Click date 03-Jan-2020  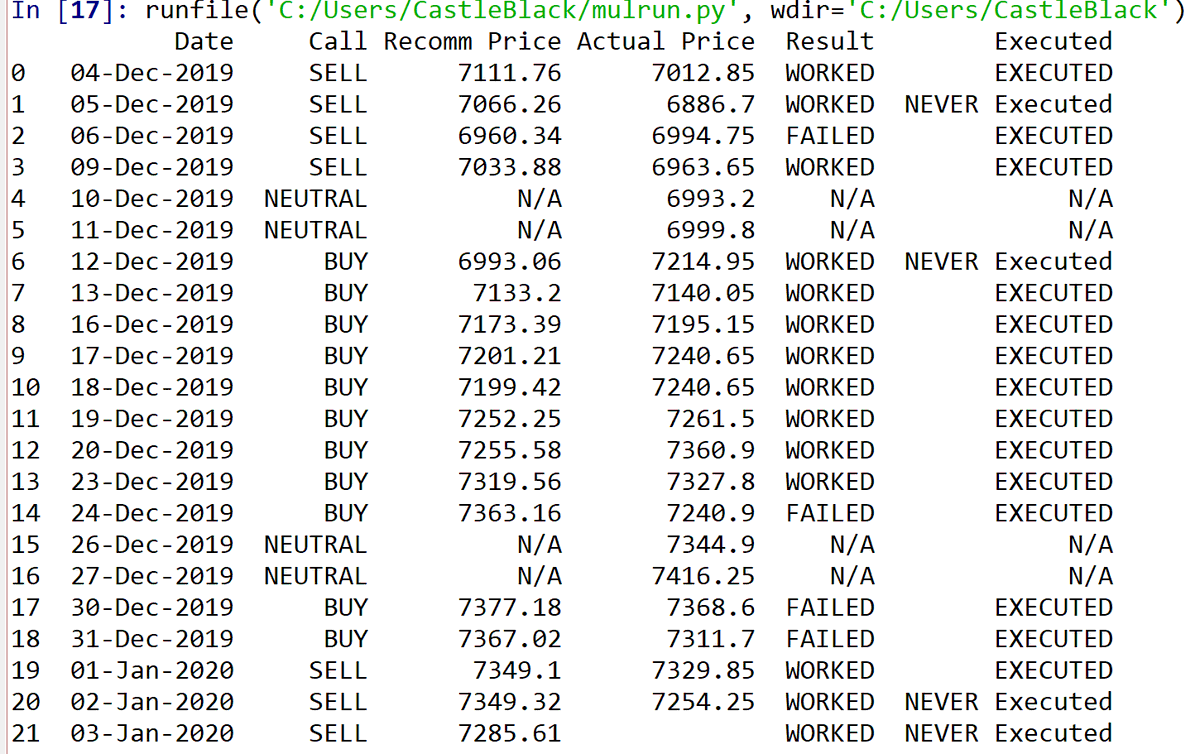click(x=152, y=733)
